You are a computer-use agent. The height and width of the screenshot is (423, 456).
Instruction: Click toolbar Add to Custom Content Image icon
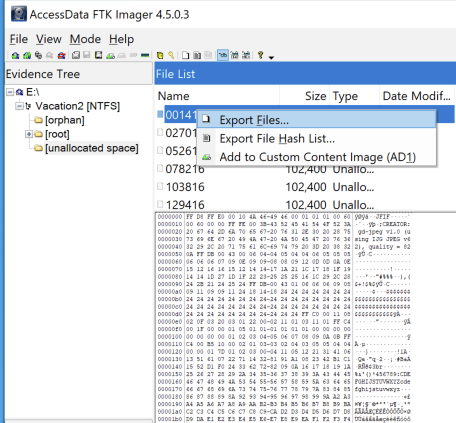[110, 55]
